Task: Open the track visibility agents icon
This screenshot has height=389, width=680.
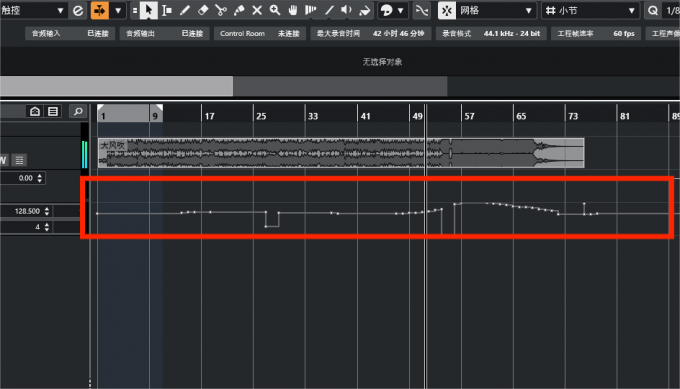Action: [x=35, y=111]
